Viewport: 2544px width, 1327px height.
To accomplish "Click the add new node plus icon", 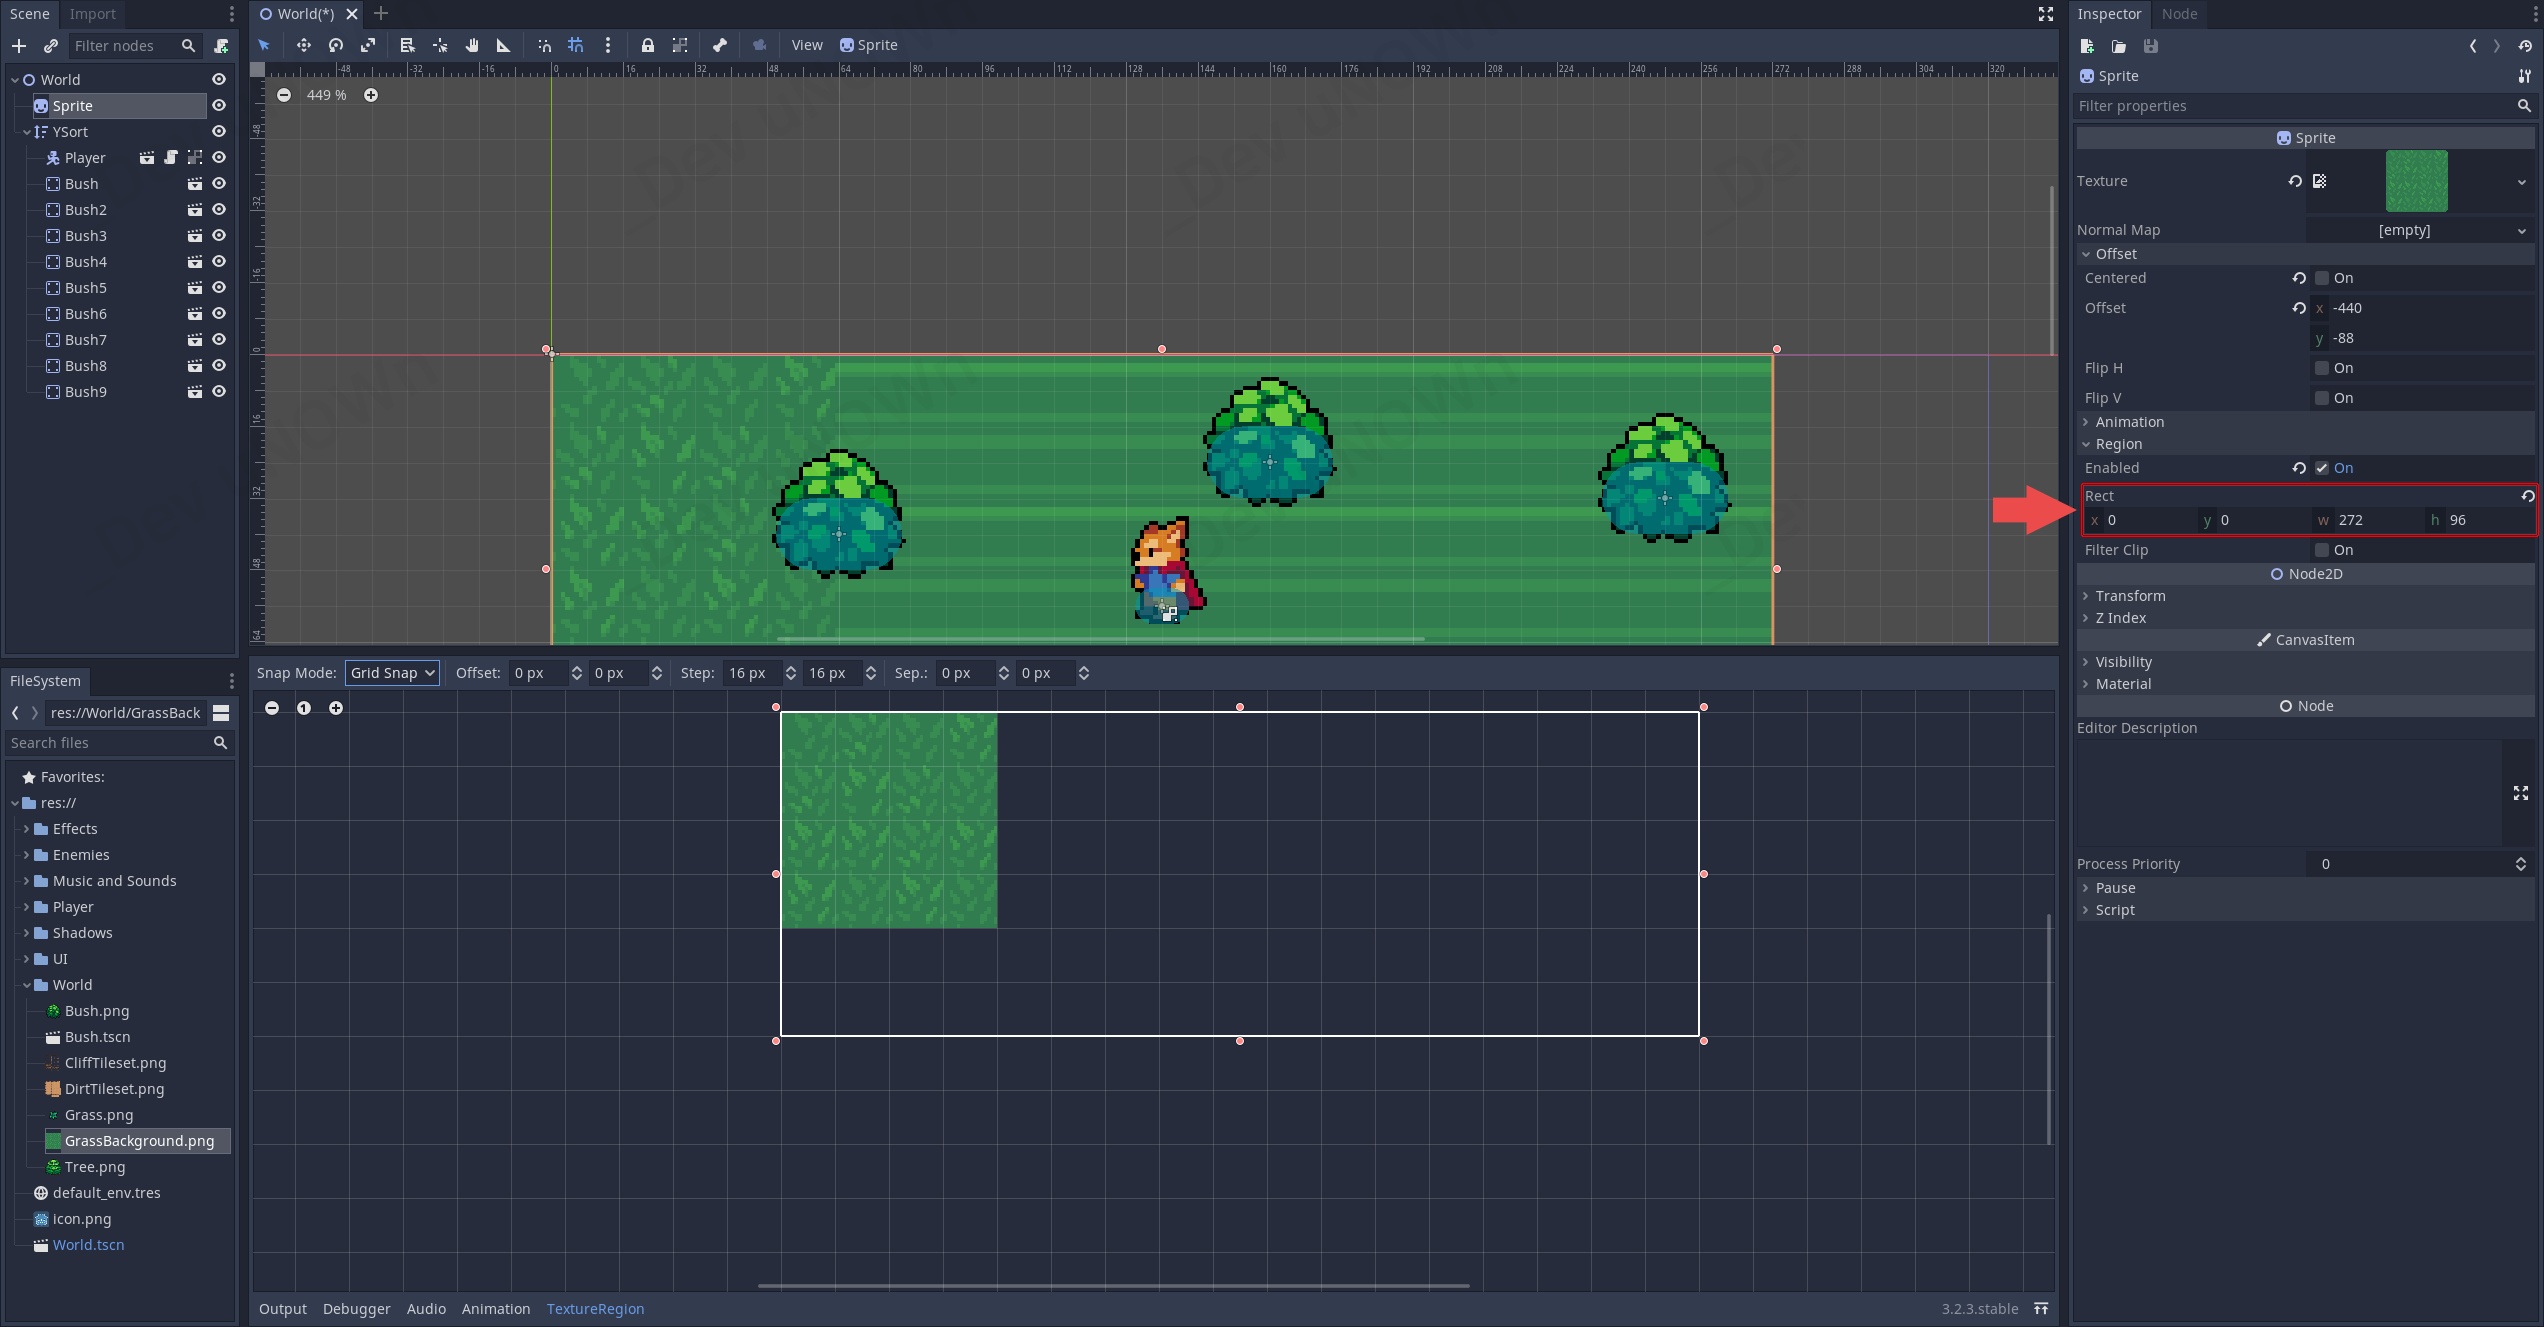I will [19, 46].
